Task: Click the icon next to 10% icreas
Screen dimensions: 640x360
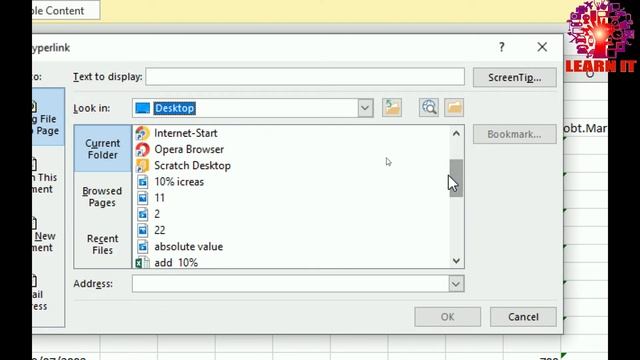Action: click(142, 182)
